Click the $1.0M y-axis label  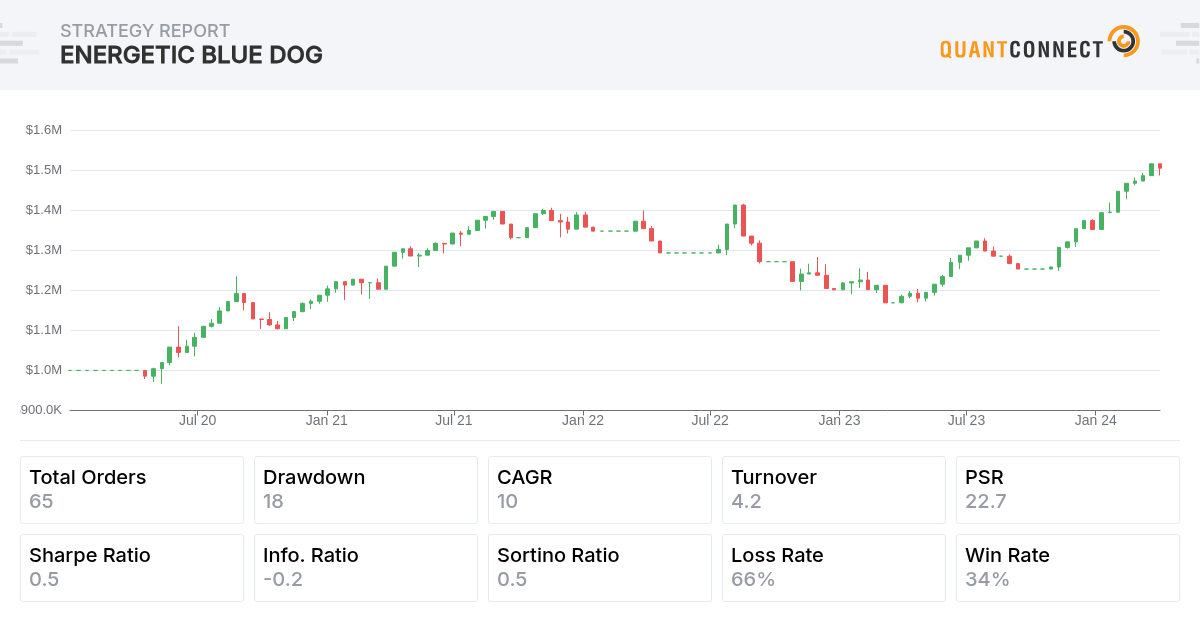pyautogui.click(x=44, y=370)
